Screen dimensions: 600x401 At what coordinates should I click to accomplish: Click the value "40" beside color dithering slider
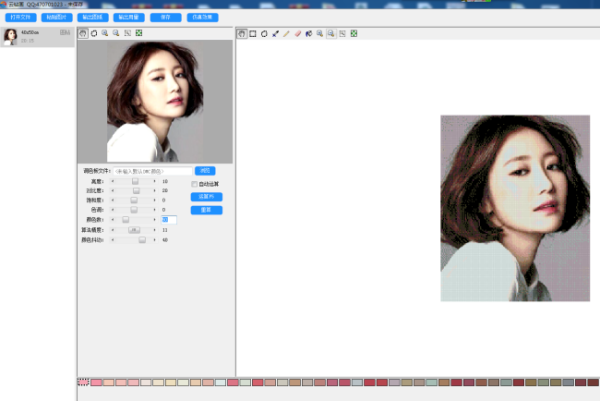pos(165,240)
